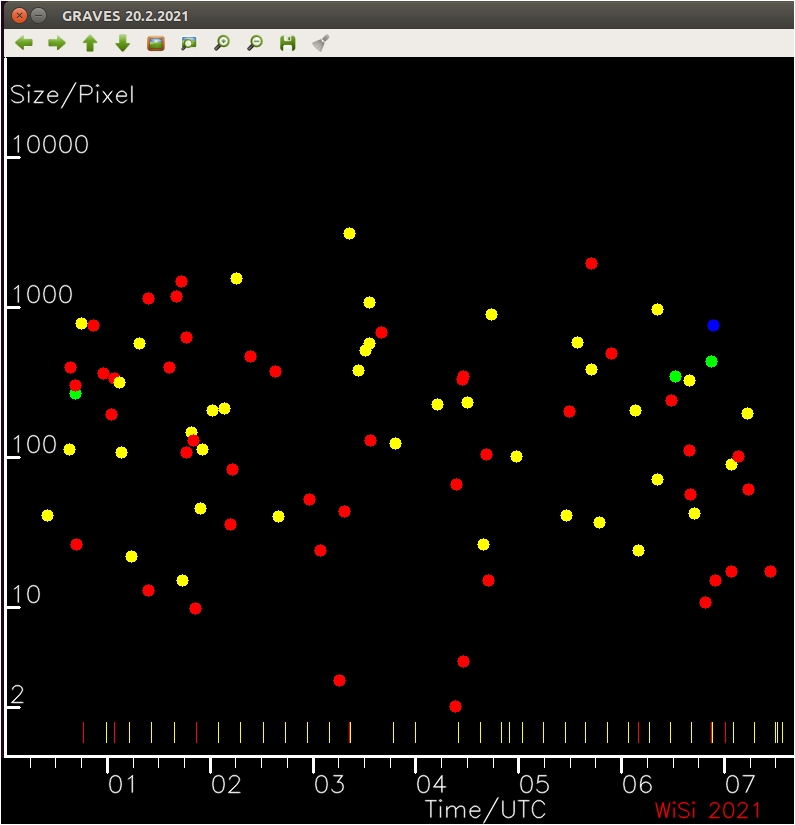Click the "07" hour label
Image resolution: width=795 pixels, height=825 pixels.
pos(740,784)
